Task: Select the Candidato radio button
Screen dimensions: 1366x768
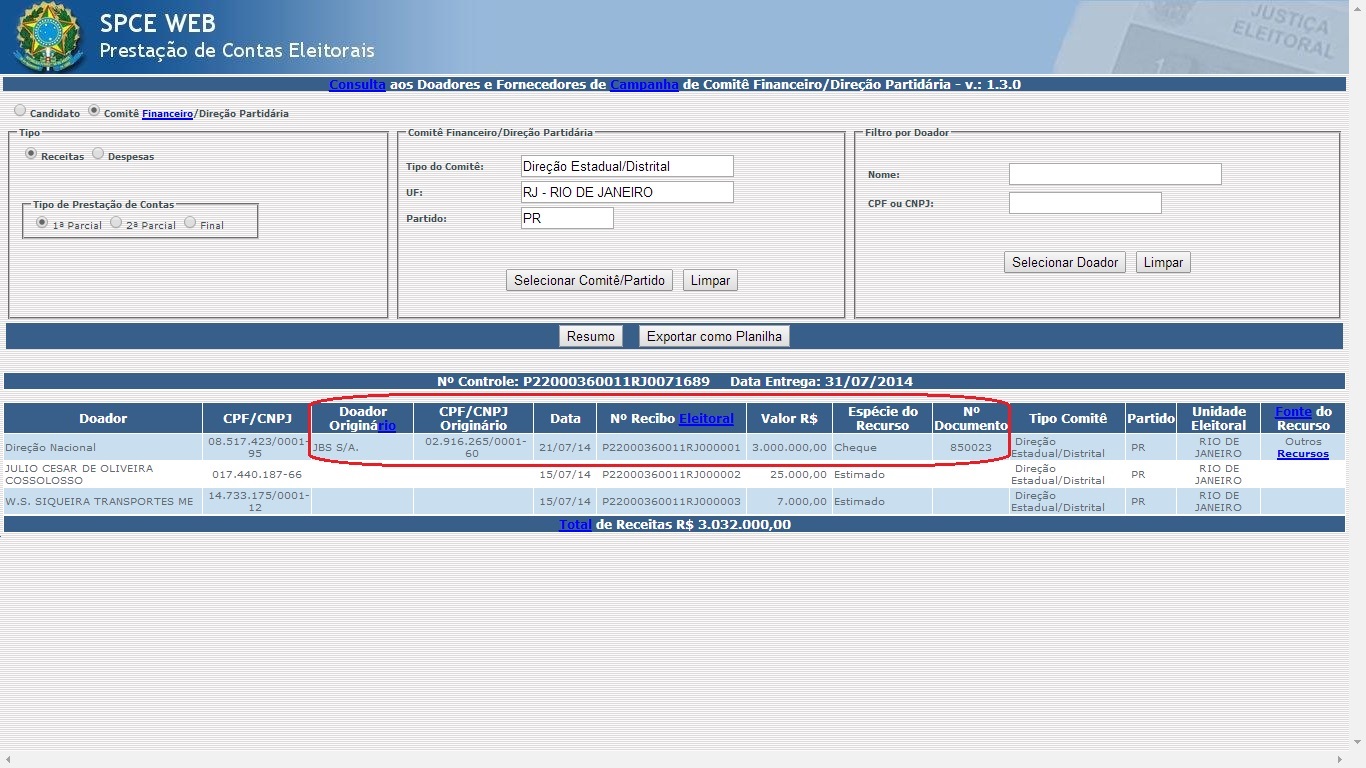Action: (x=20, y=111)
